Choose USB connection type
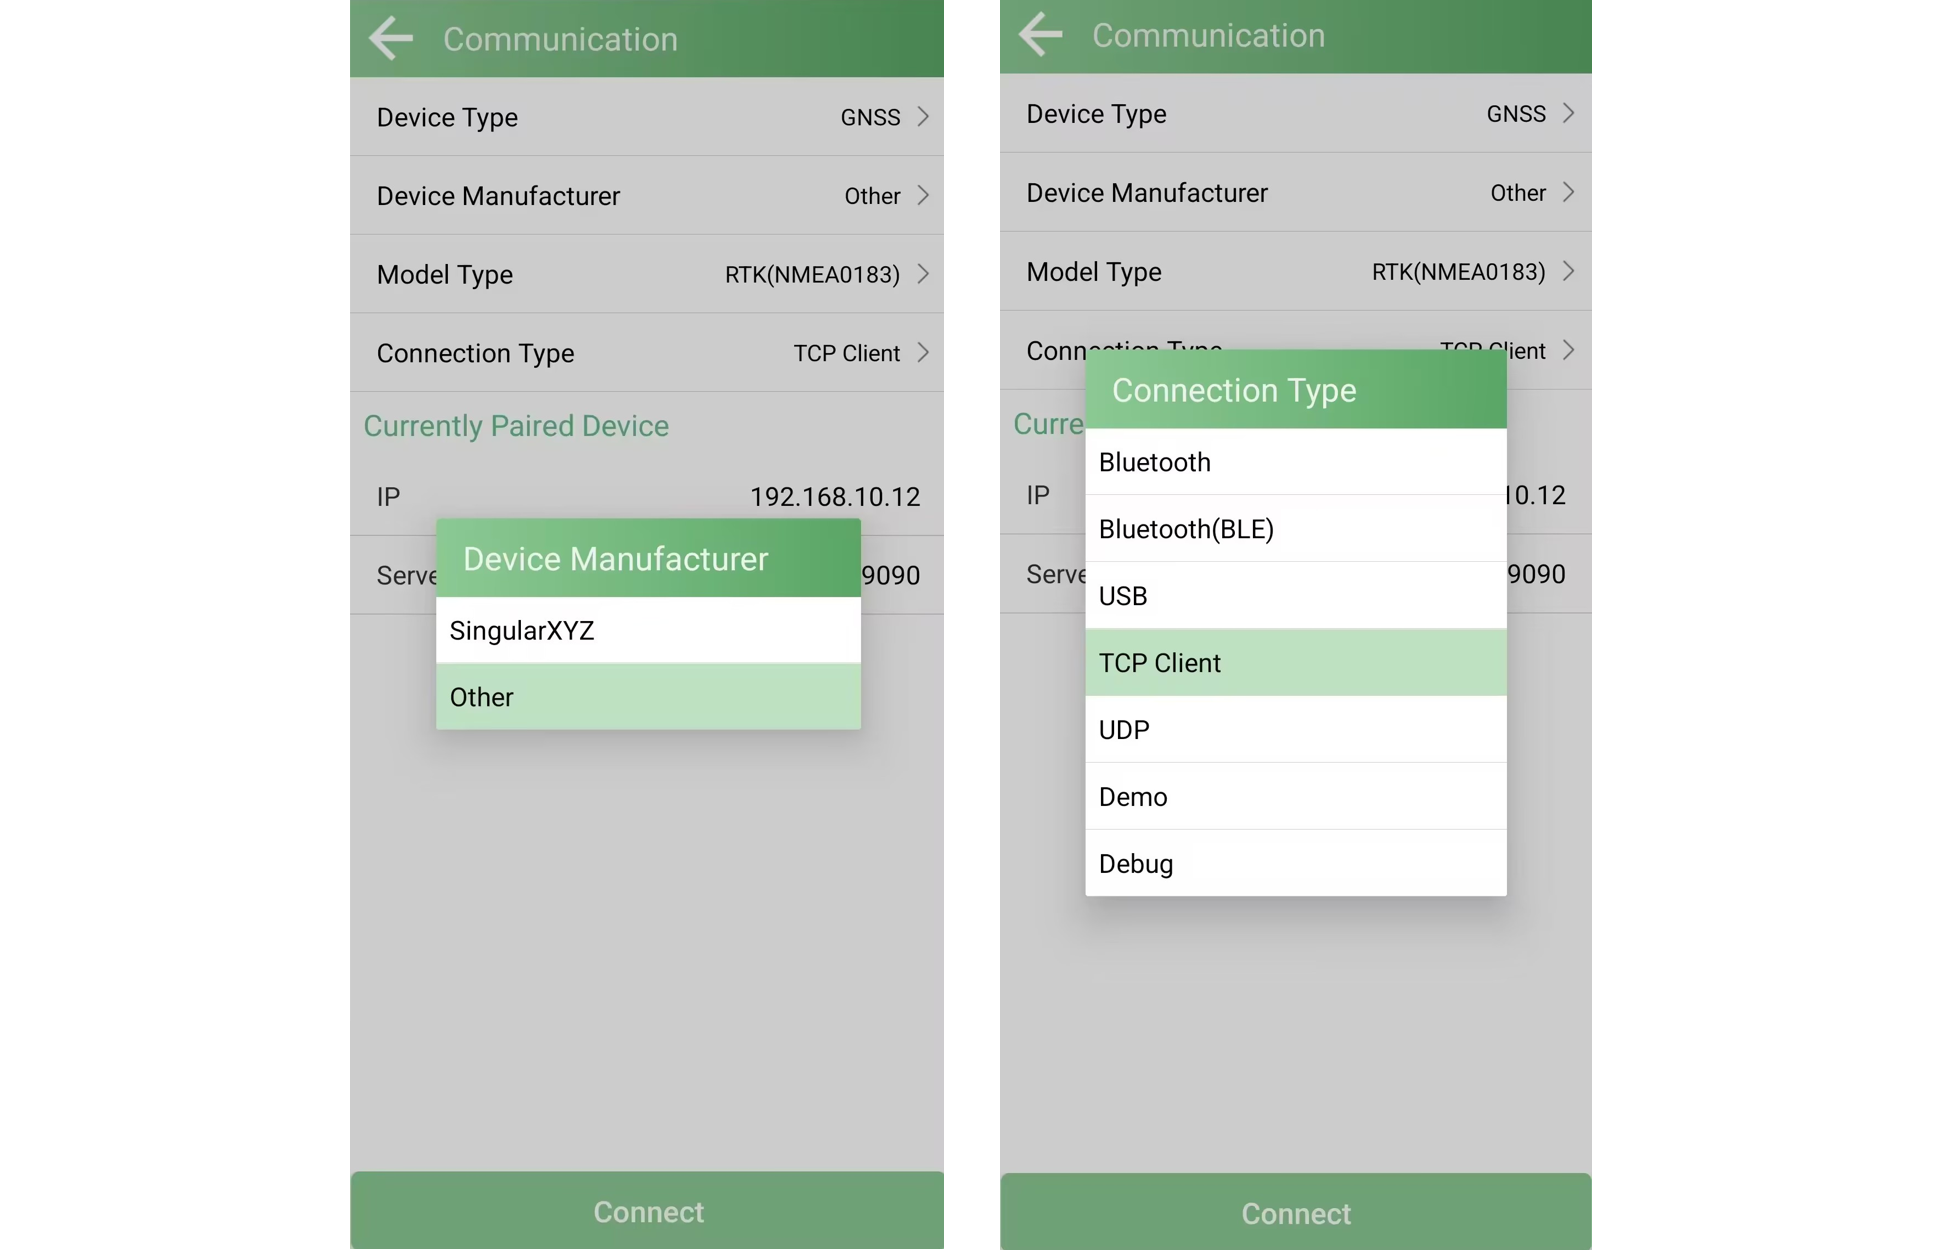The image size is (1948, 1250). pos(1296,596)
